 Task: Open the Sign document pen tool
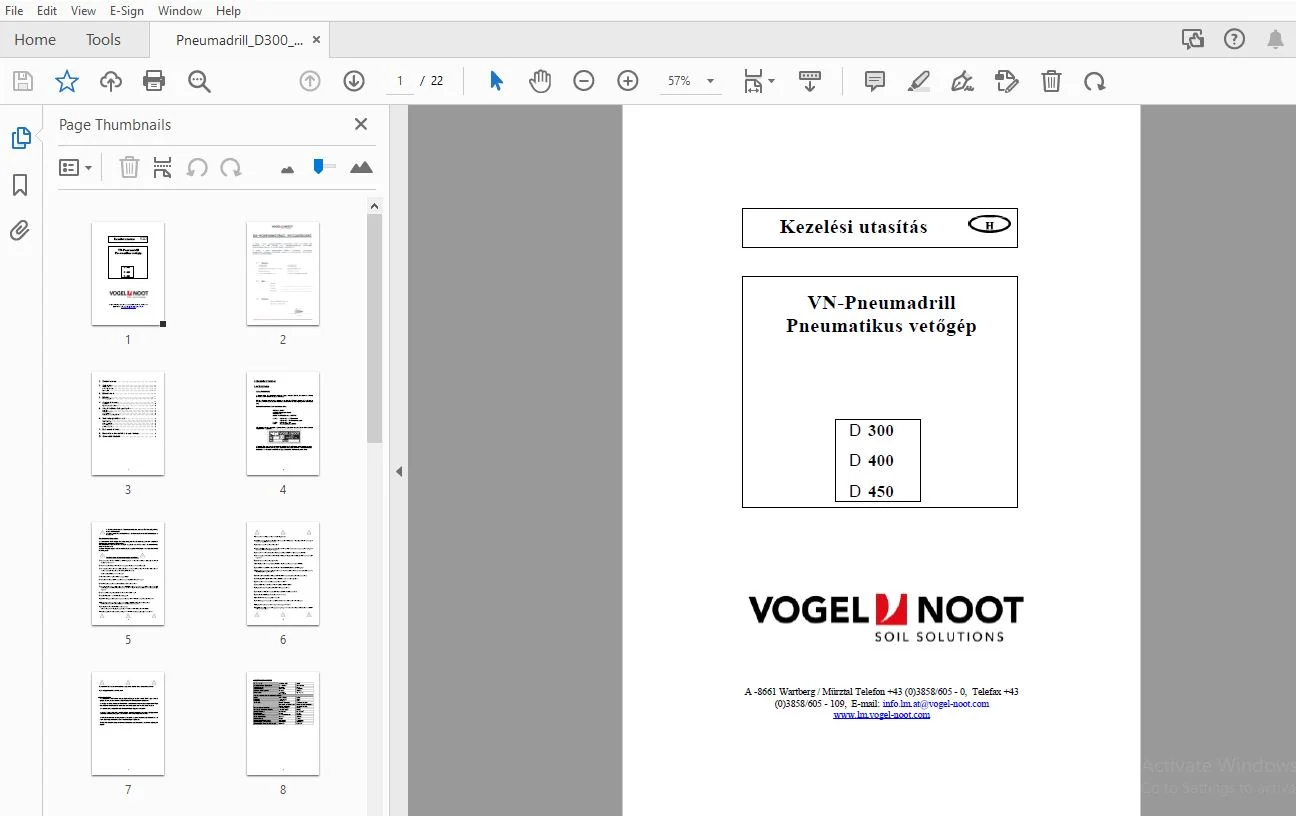[963, 81]
